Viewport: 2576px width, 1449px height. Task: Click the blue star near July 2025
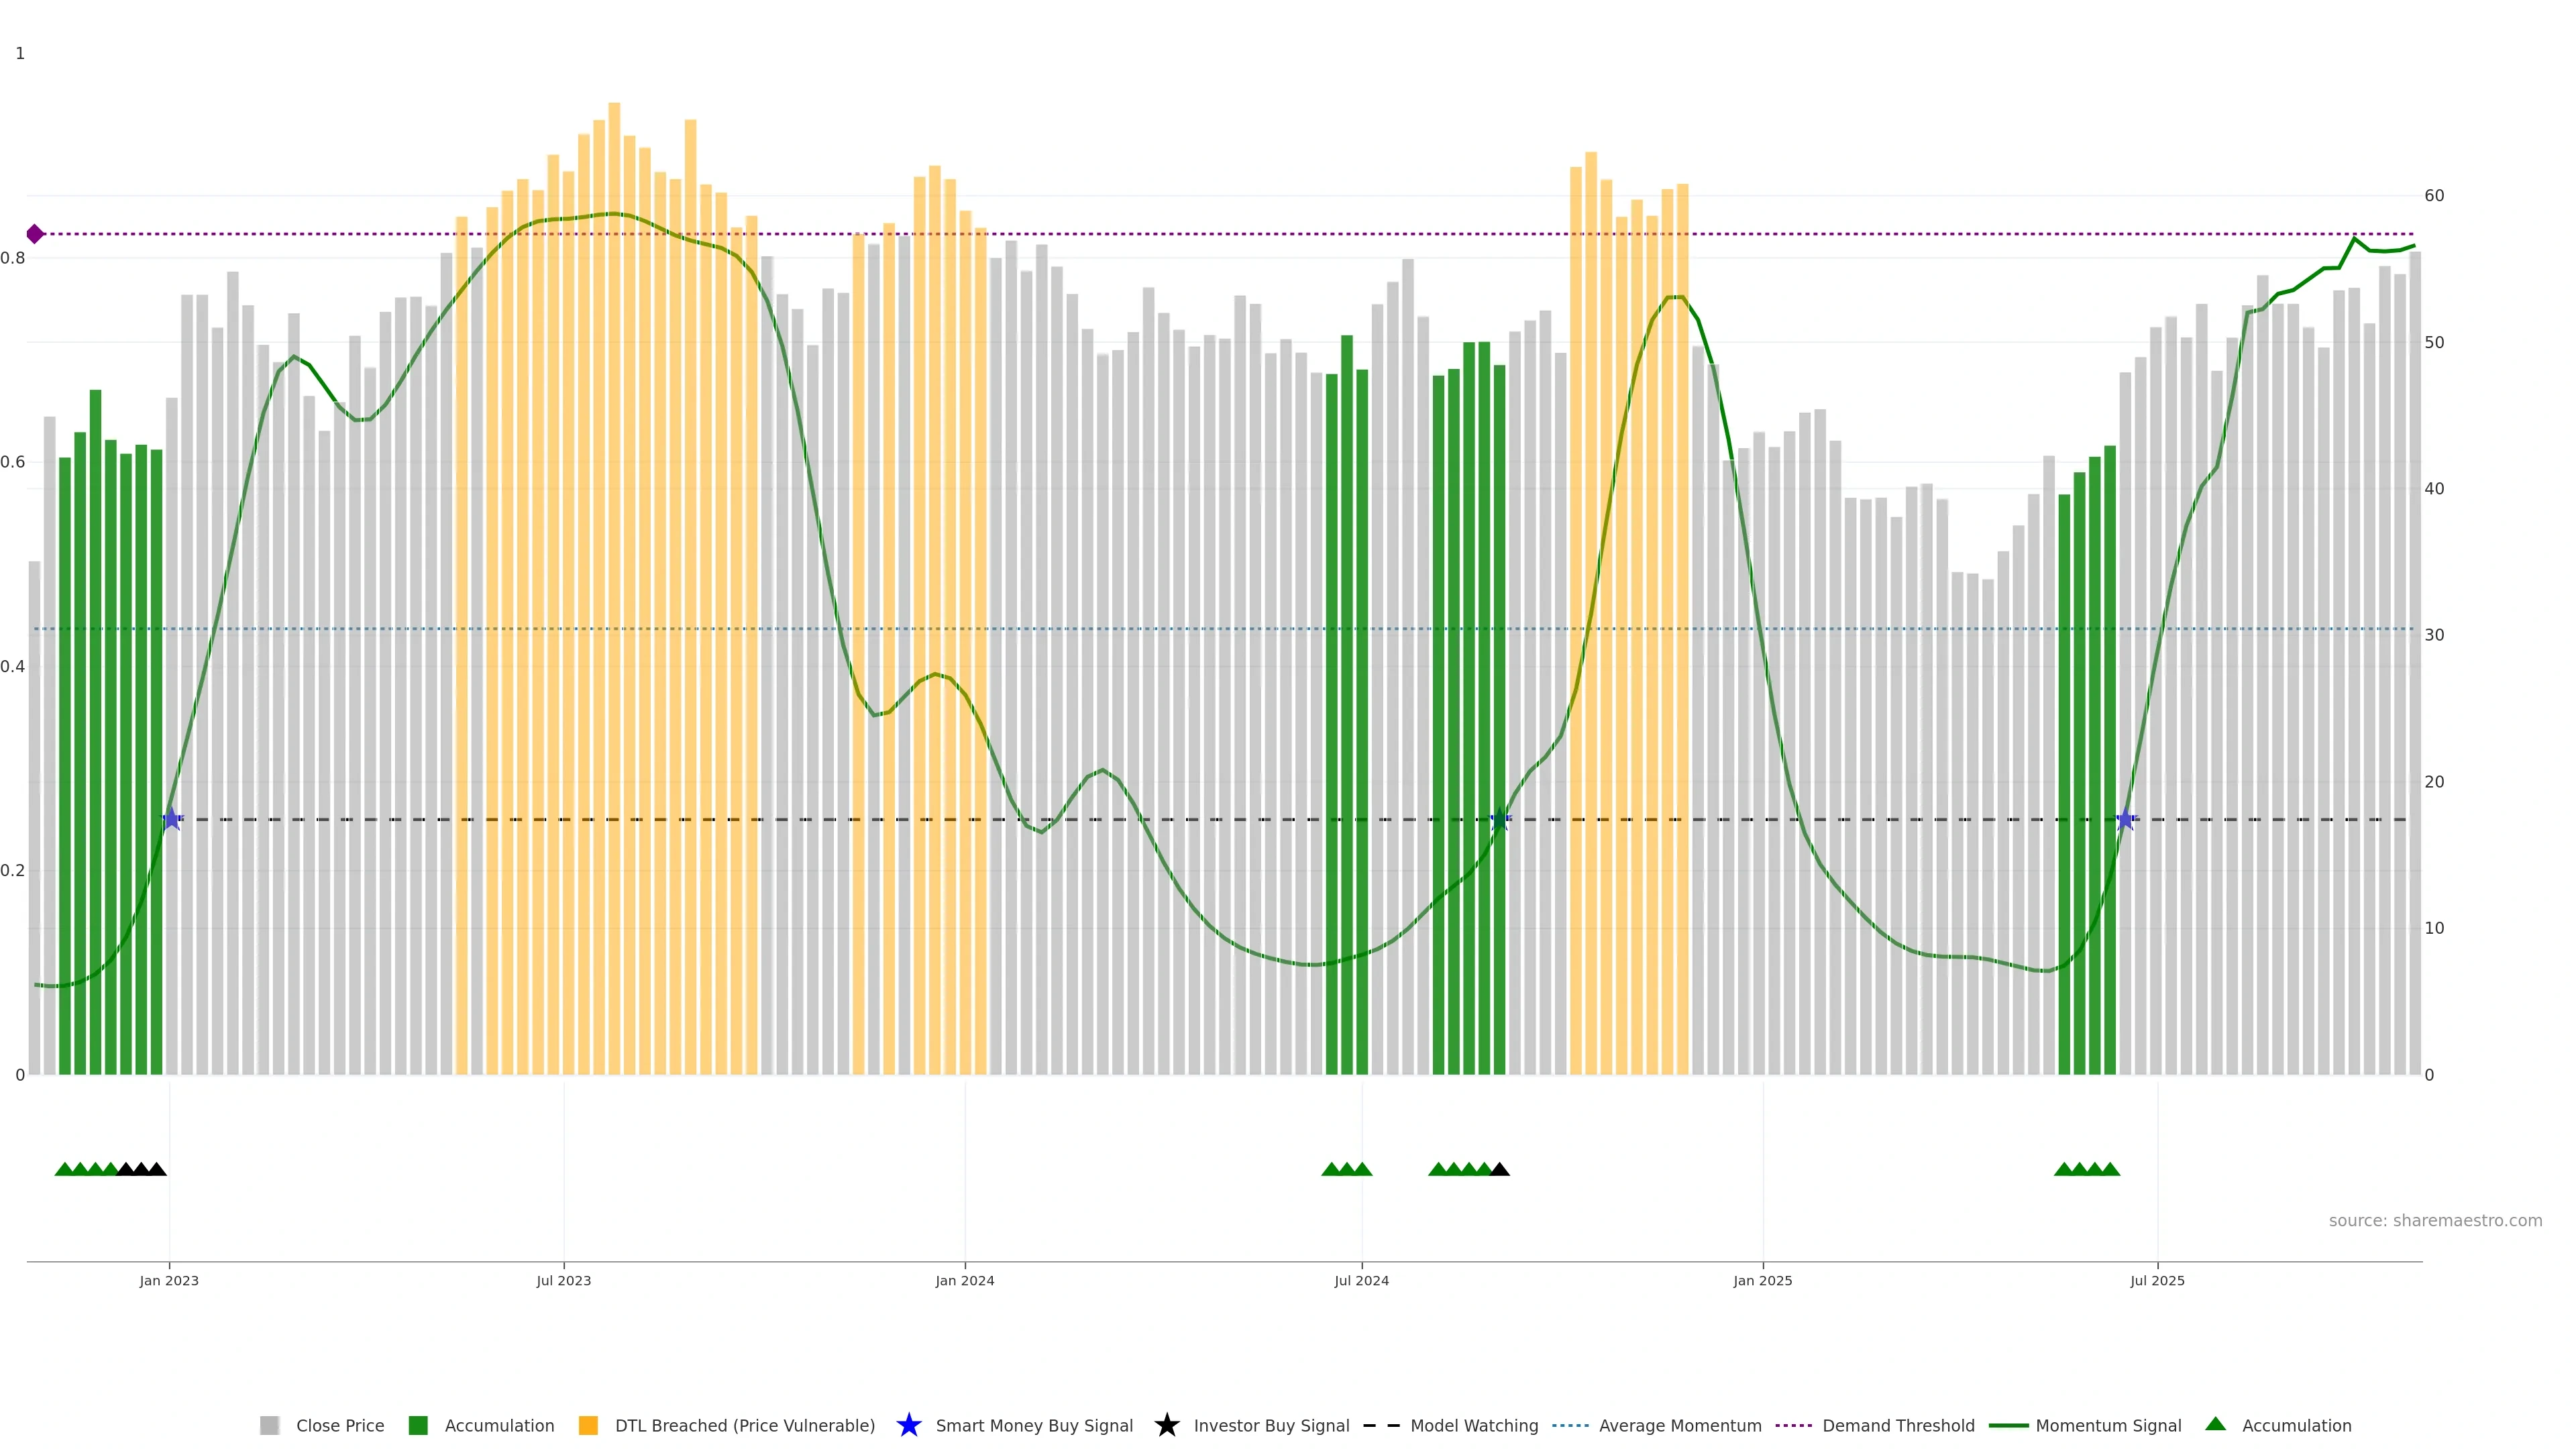point(2125,820)
